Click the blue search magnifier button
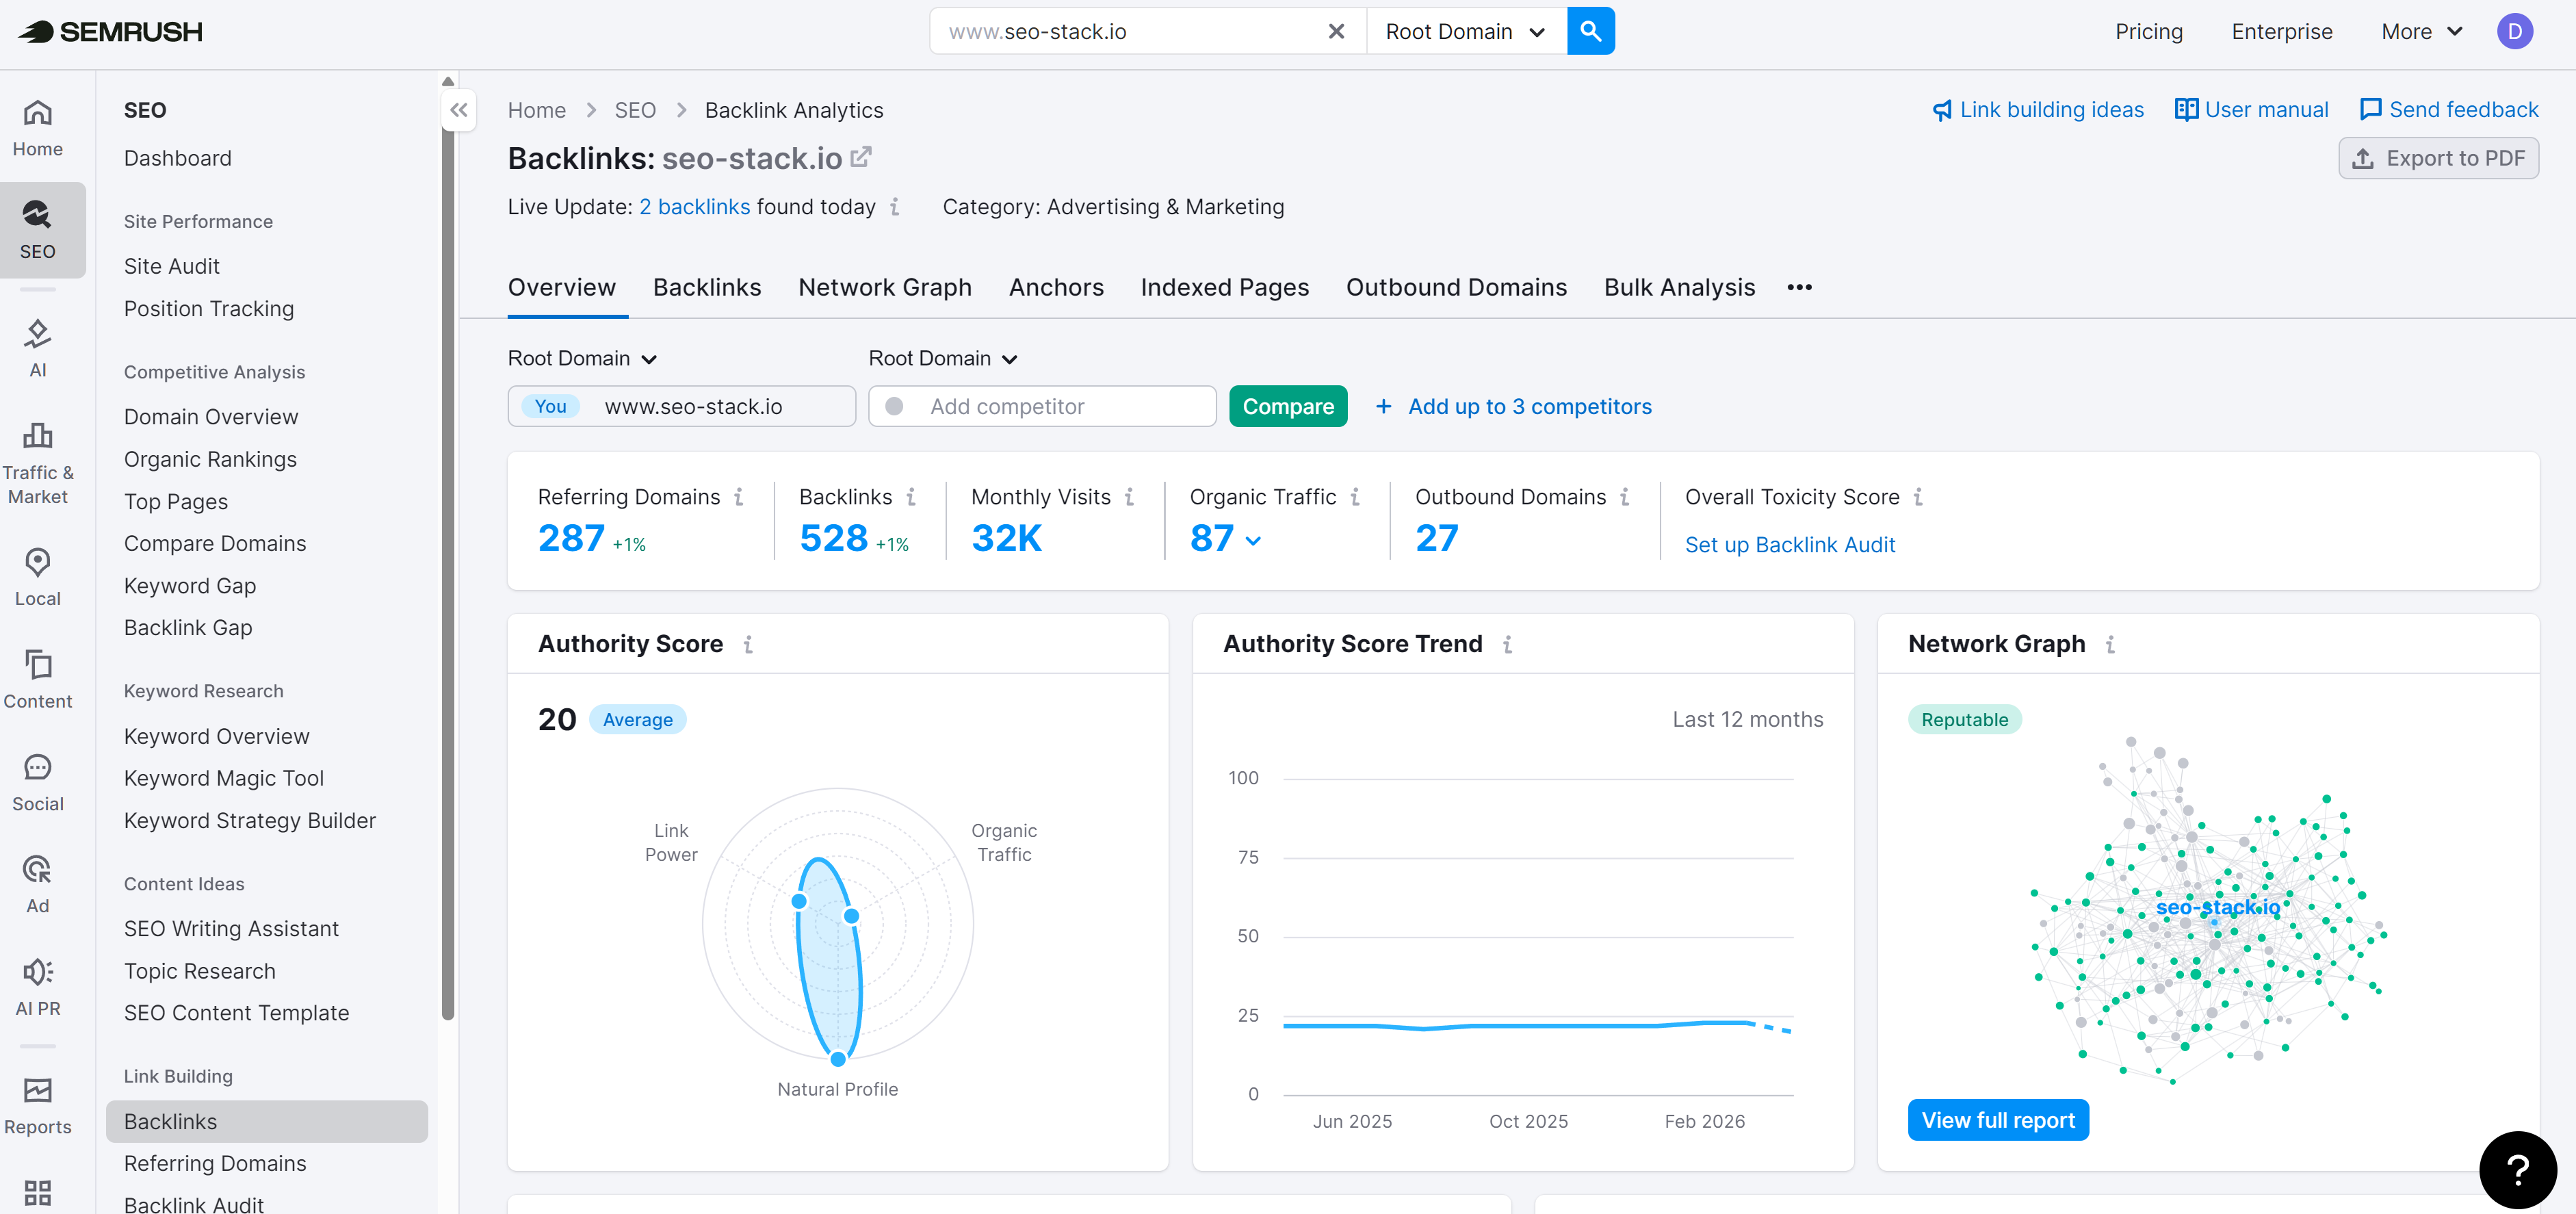2576x1214 pixels. (x=1590, y=31)
